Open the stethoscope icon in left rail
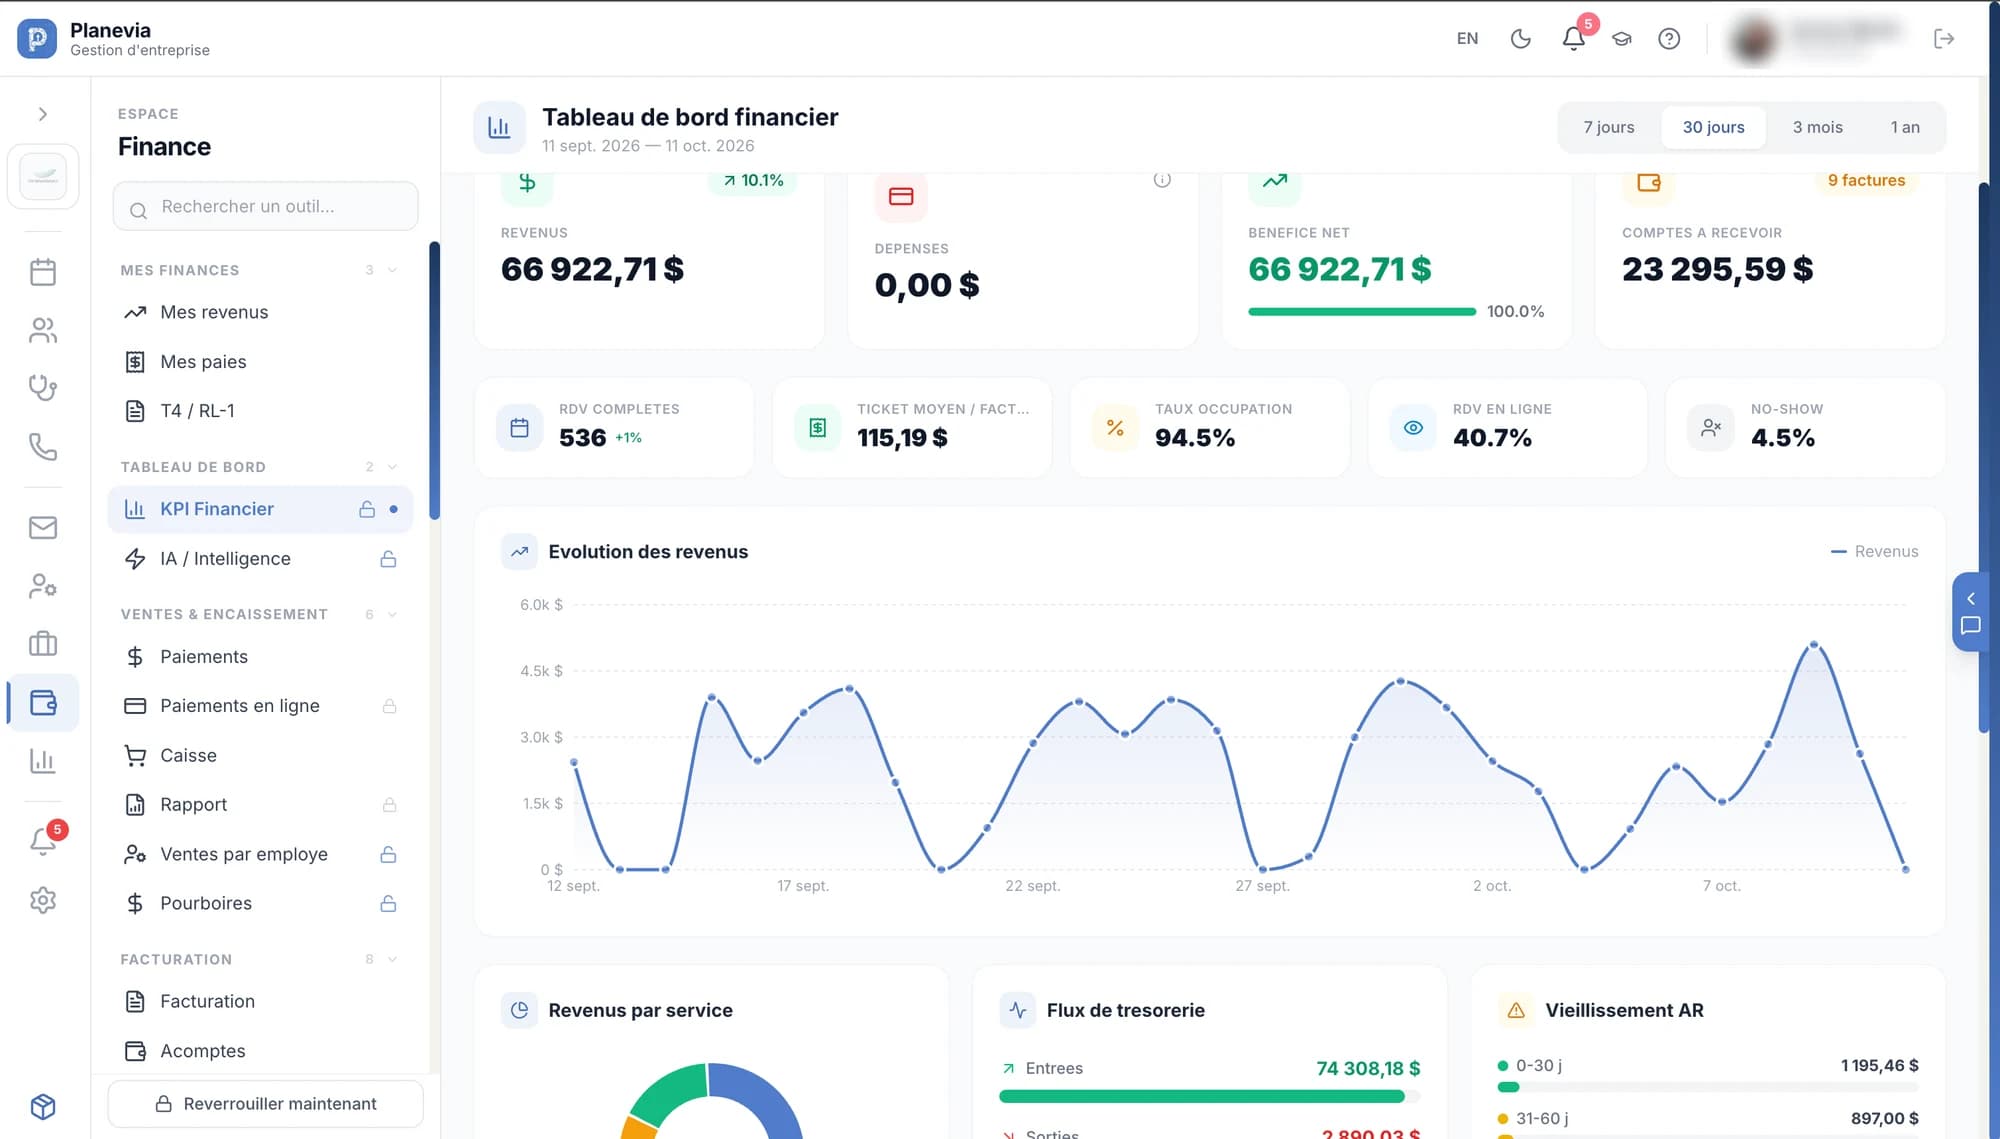The width and height of the screenshot is (2000, 1139). [x=43, y=388]
